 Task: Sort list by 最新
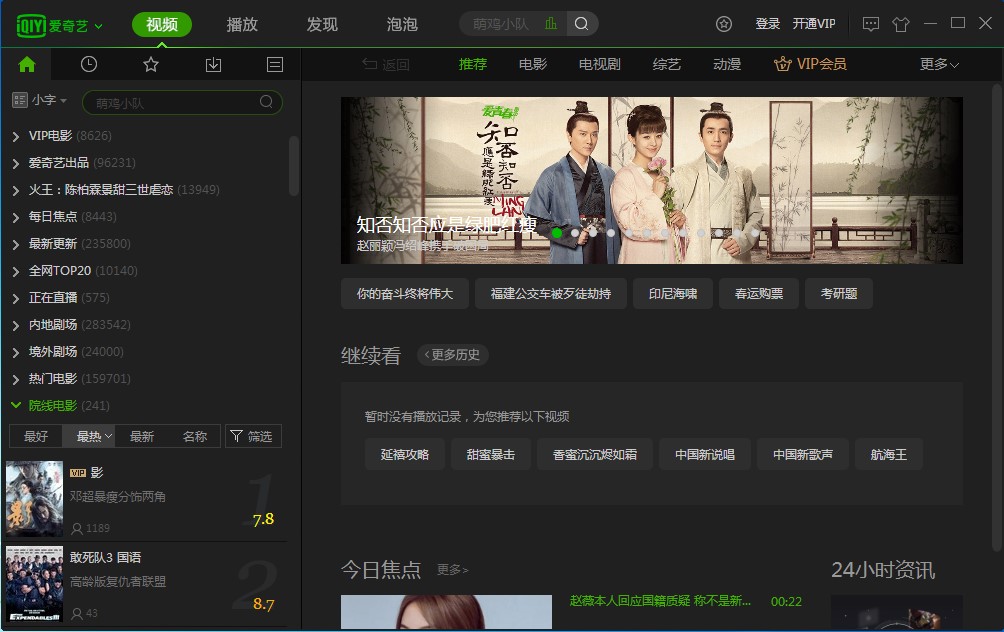[142, 436]
